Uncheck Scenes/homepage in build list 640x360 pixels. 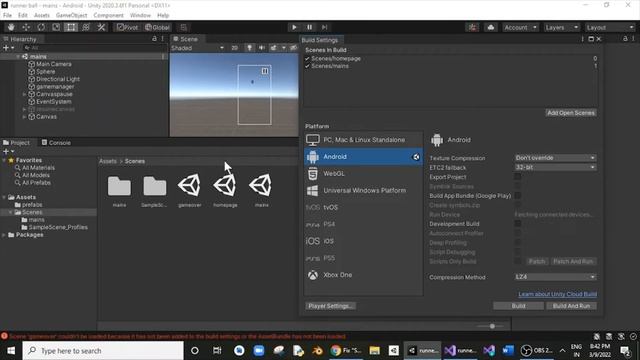[x=307, y=58]
